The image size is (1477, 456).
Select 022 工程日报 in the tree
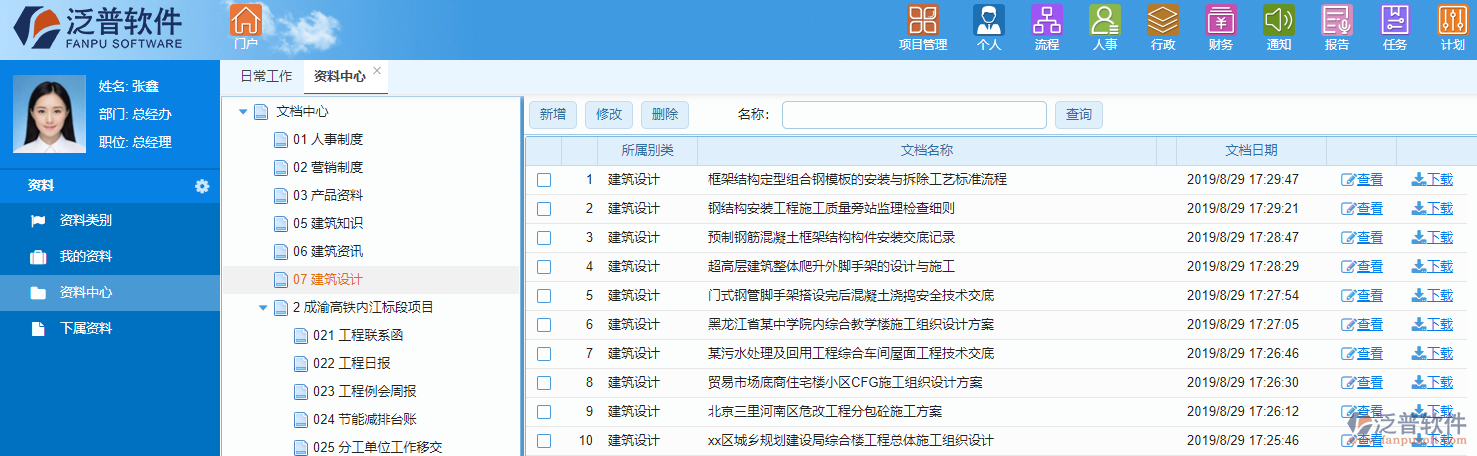352,364
